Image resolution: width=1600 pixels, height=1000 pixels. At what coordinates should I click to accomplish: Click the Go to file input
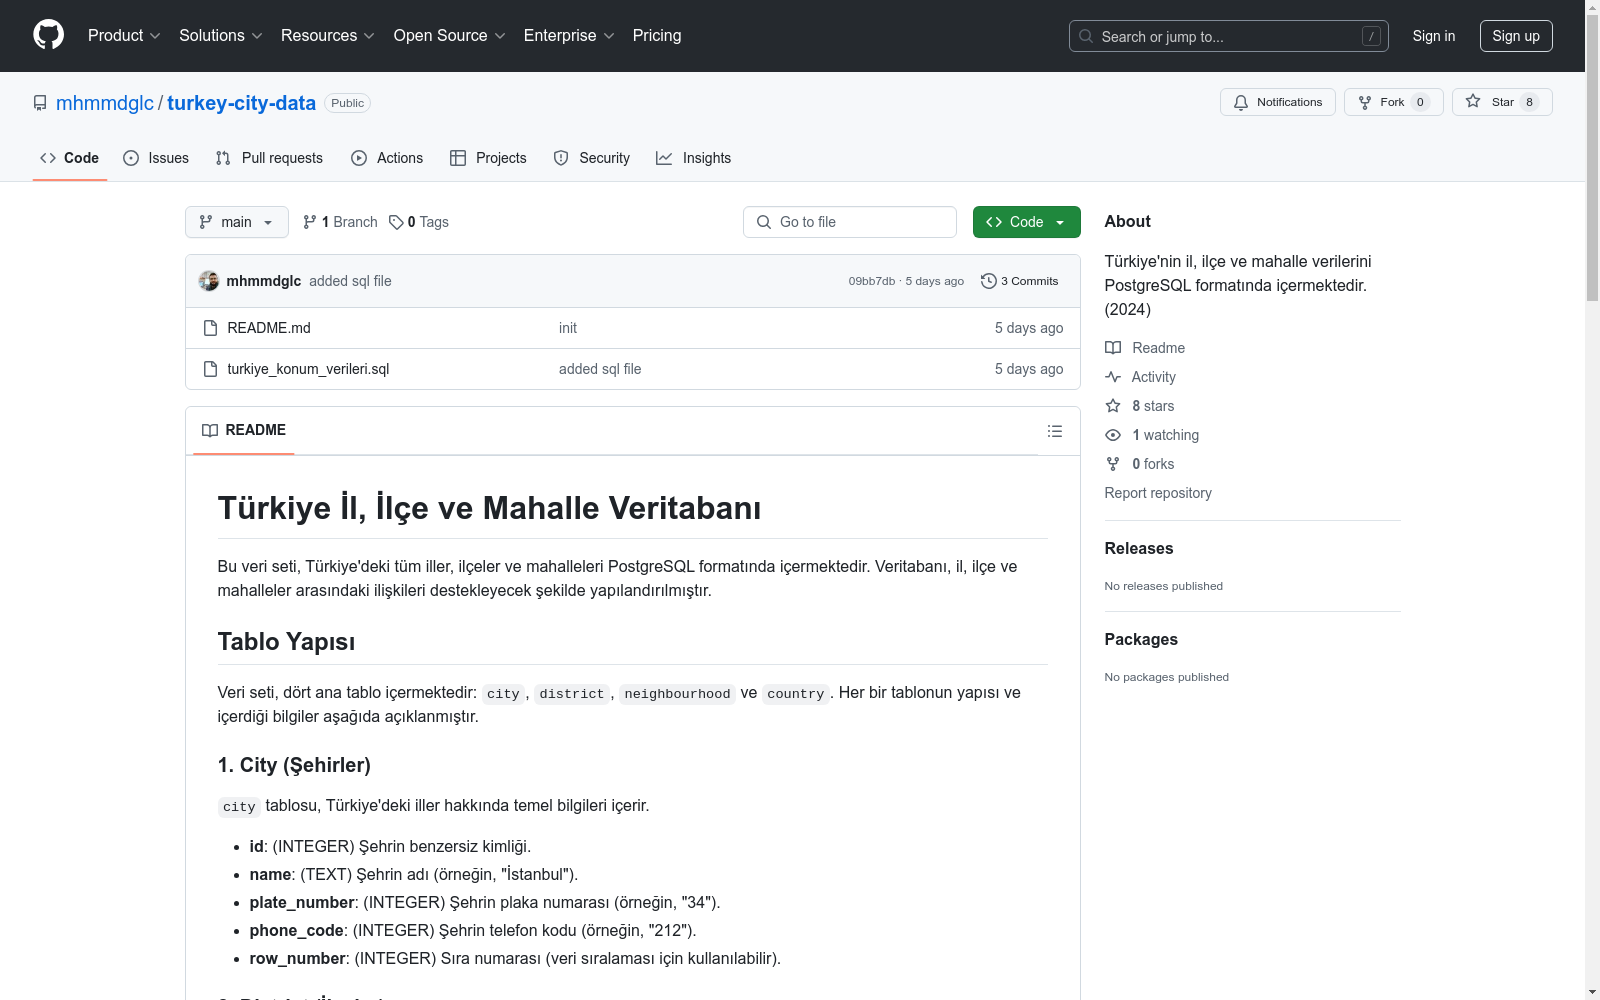[x=850, y=222]
